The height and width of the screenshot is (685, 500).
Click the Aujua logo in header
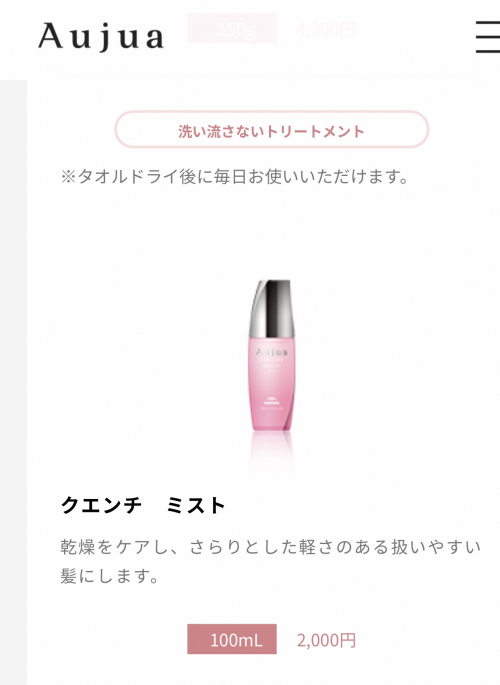coord(101,37)
